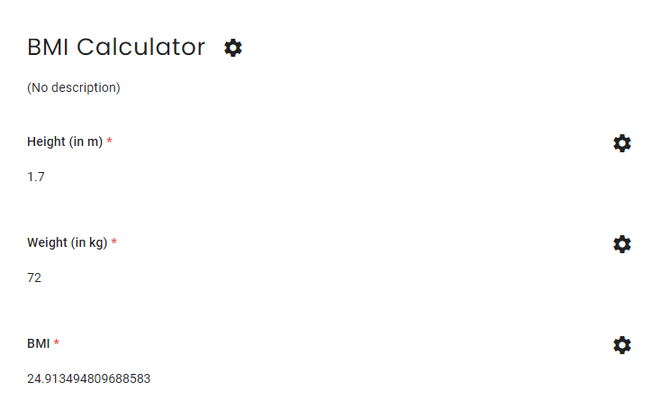Screen dimensions: 660x410
Task: Click the BMI result 24.913494809688583
Action: click(x=89, y=379)
